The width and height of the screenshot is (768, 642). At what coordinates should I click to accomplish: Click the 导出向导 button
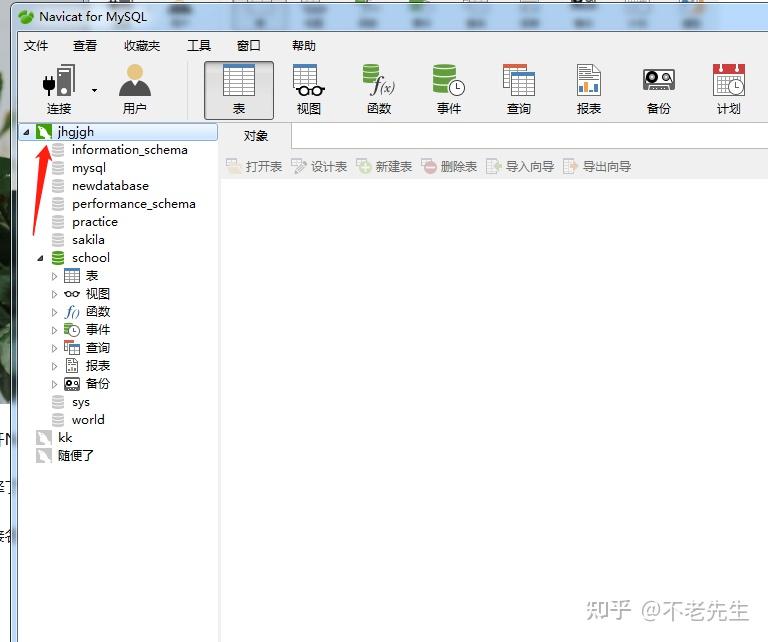point(597,166)
